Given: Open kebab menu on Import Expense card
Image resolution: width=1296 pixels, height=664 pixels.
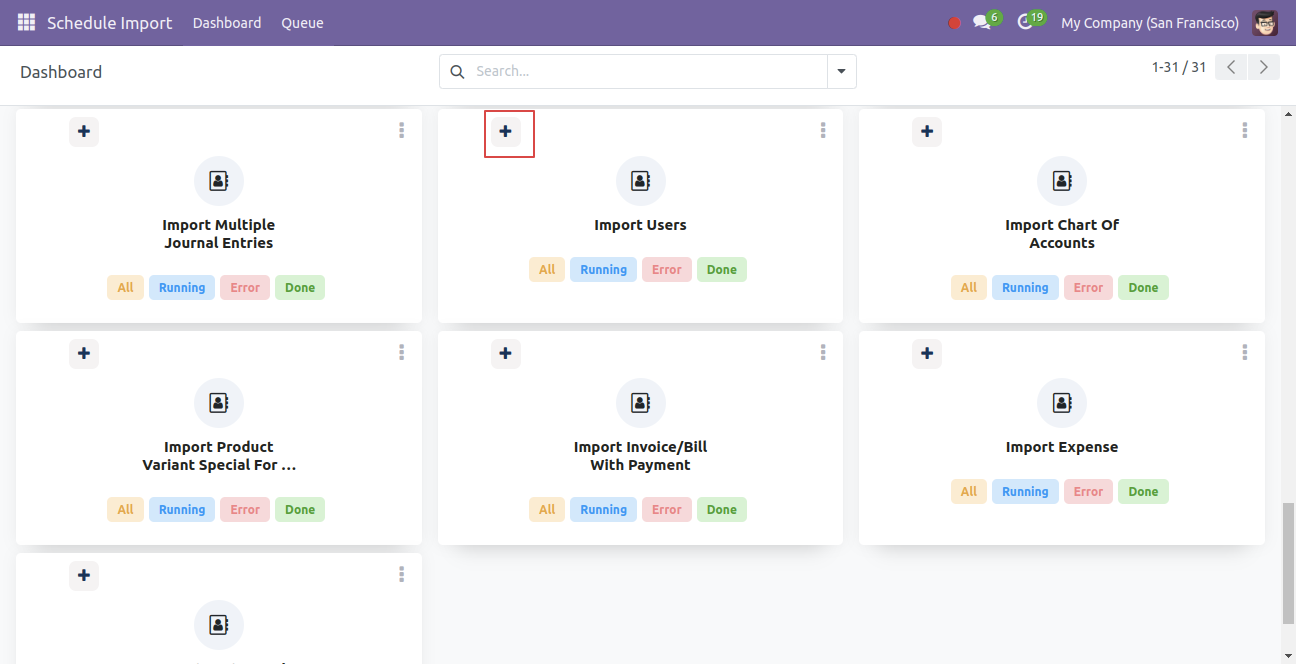Looking at the screenshot, I should (x=1245, y=352).
